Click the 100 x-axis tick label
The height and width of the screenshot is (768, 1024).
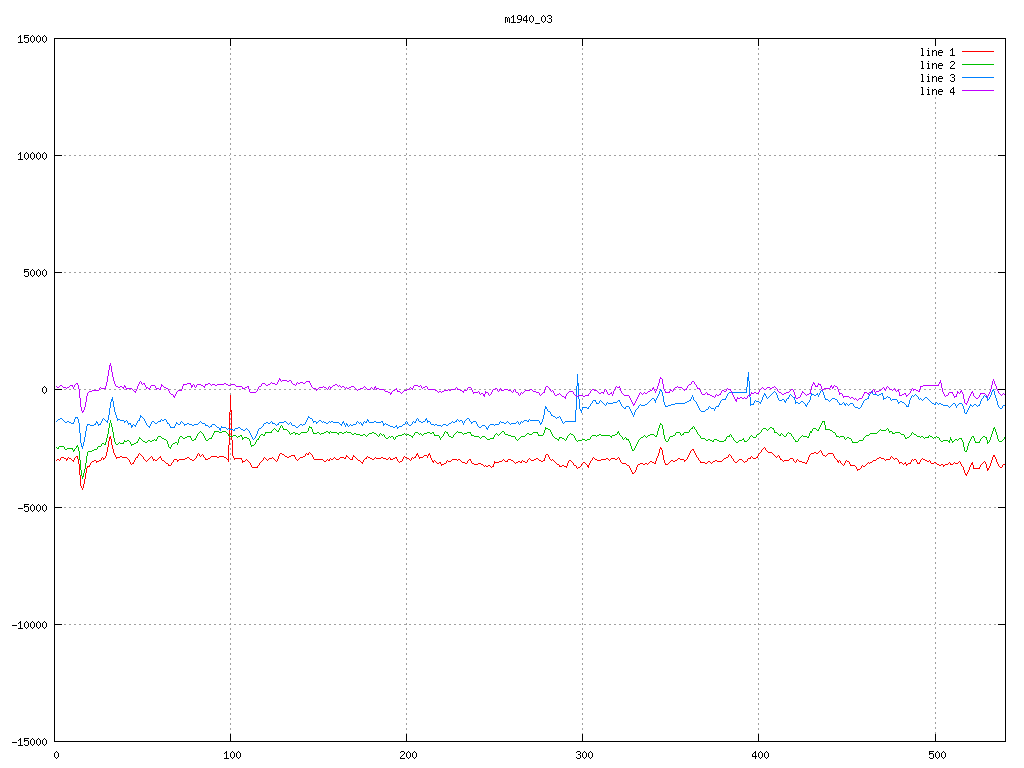(231, 755)
